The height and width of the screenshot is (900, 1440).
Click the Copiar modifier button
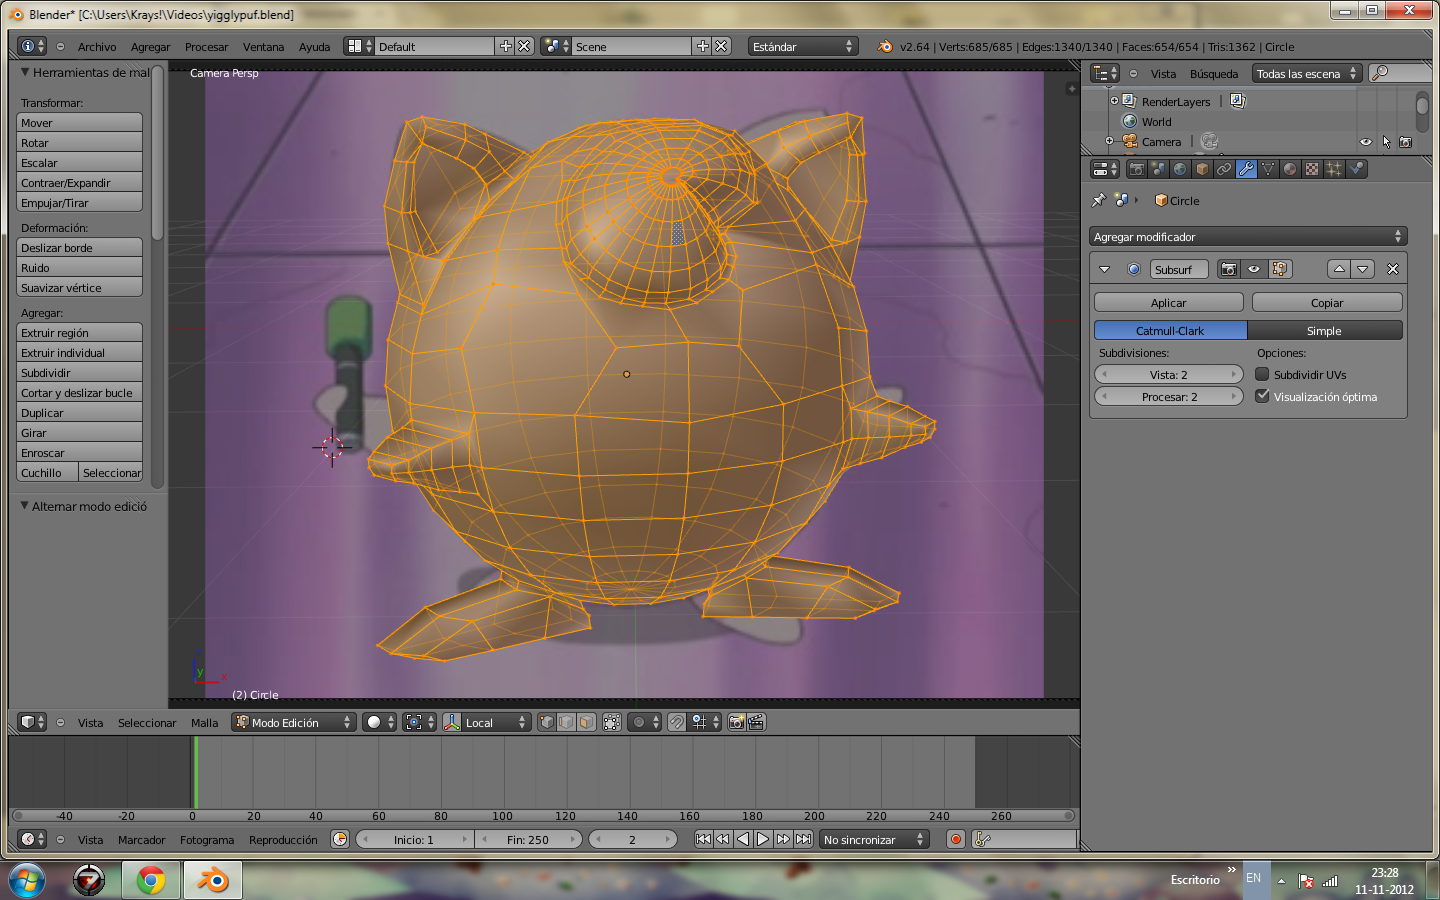click(1327, 302)
